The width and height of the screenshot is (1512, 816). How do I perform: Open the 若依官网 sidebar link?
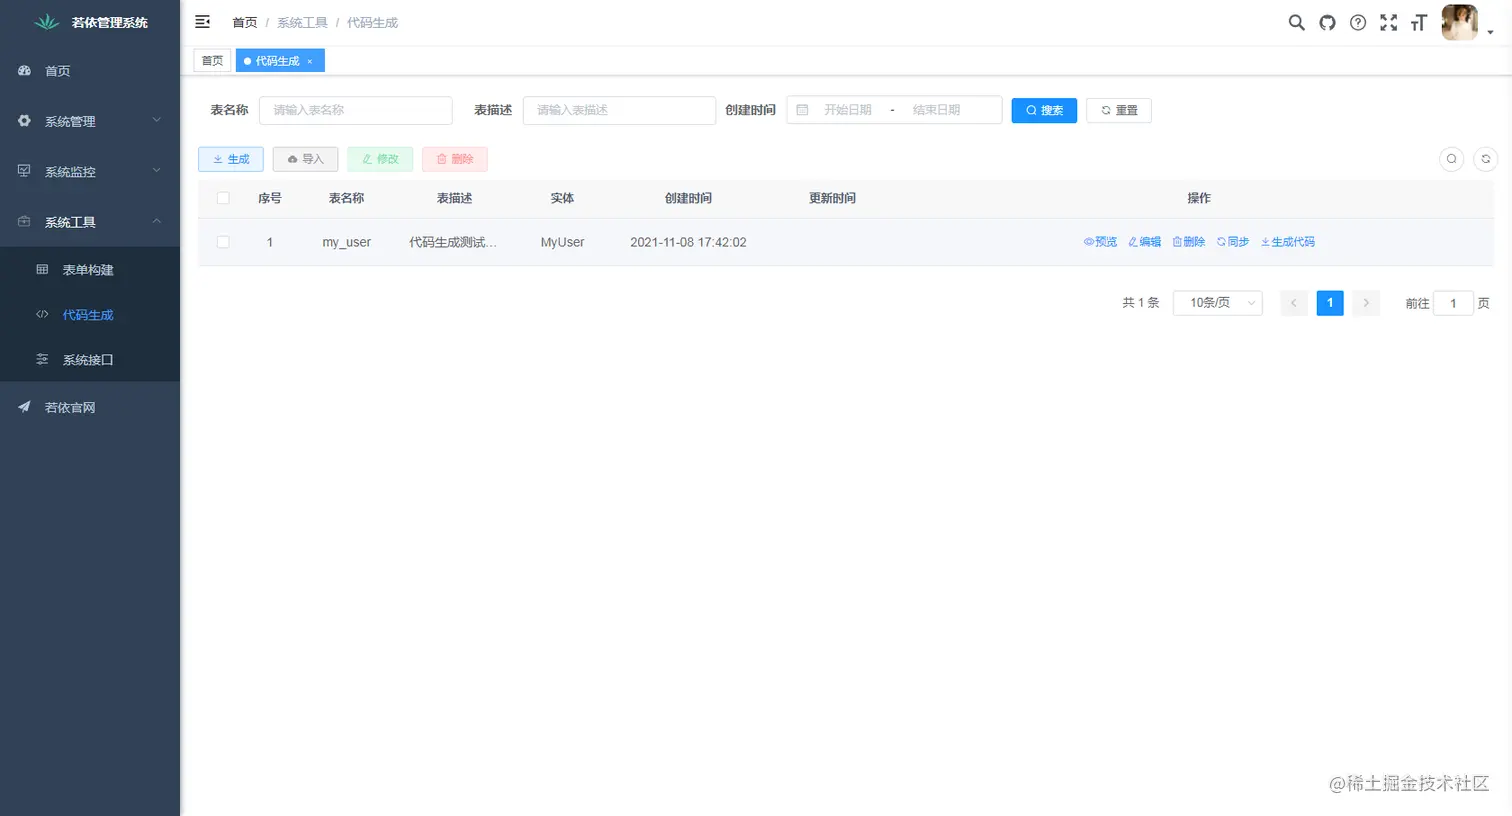pos(90,408)
